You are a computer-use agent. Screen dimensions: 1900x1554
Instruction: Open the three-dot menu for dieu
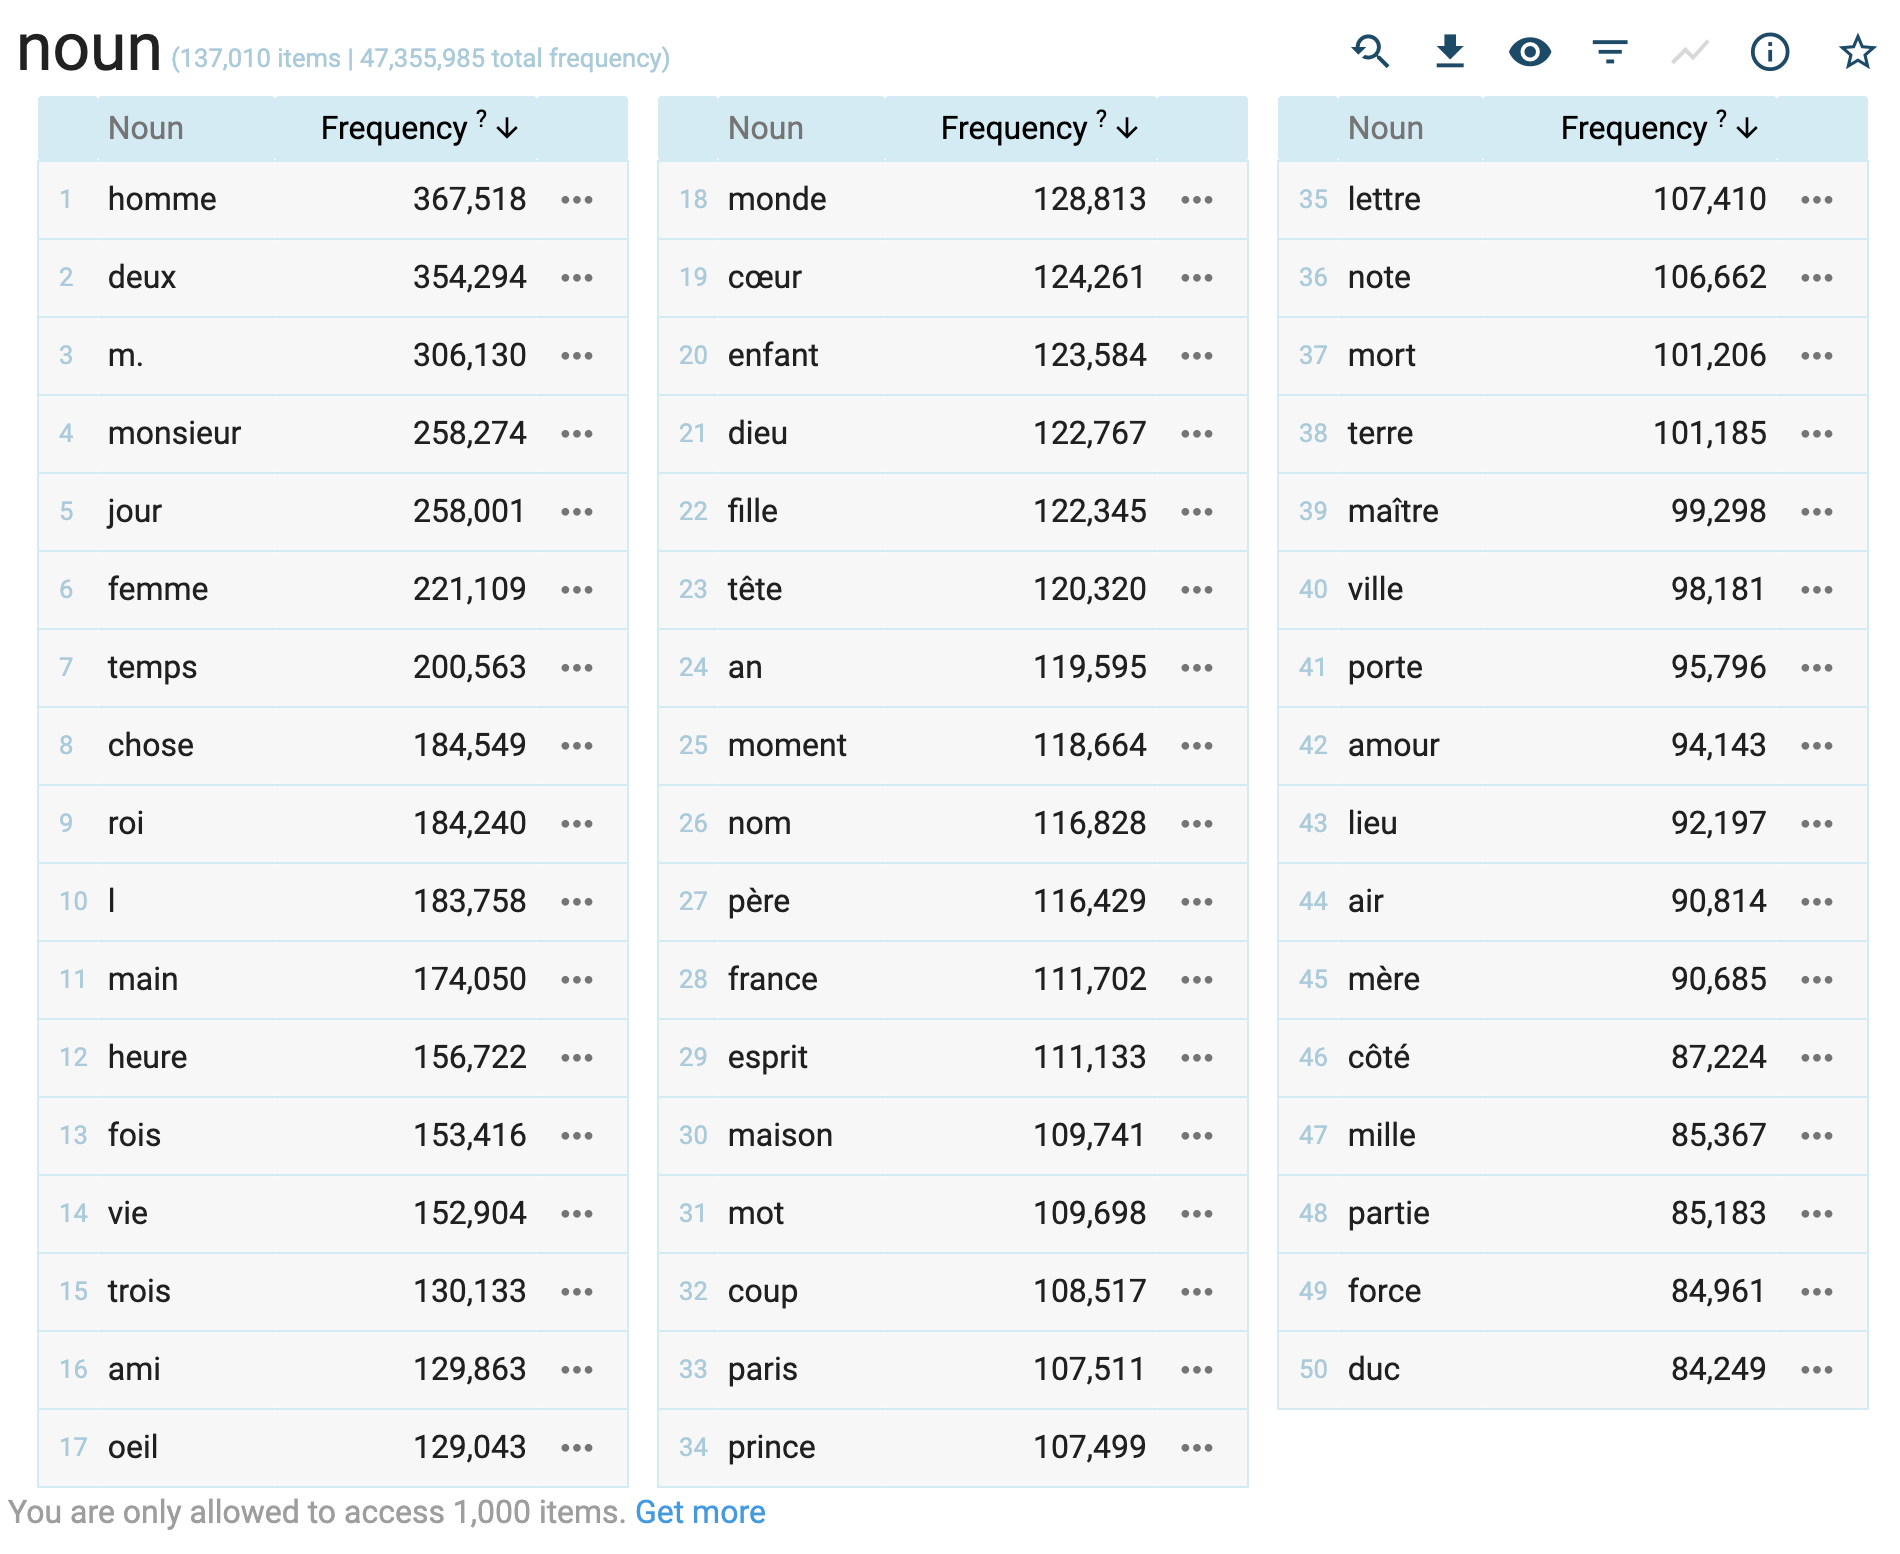[x=1197, y=434]
